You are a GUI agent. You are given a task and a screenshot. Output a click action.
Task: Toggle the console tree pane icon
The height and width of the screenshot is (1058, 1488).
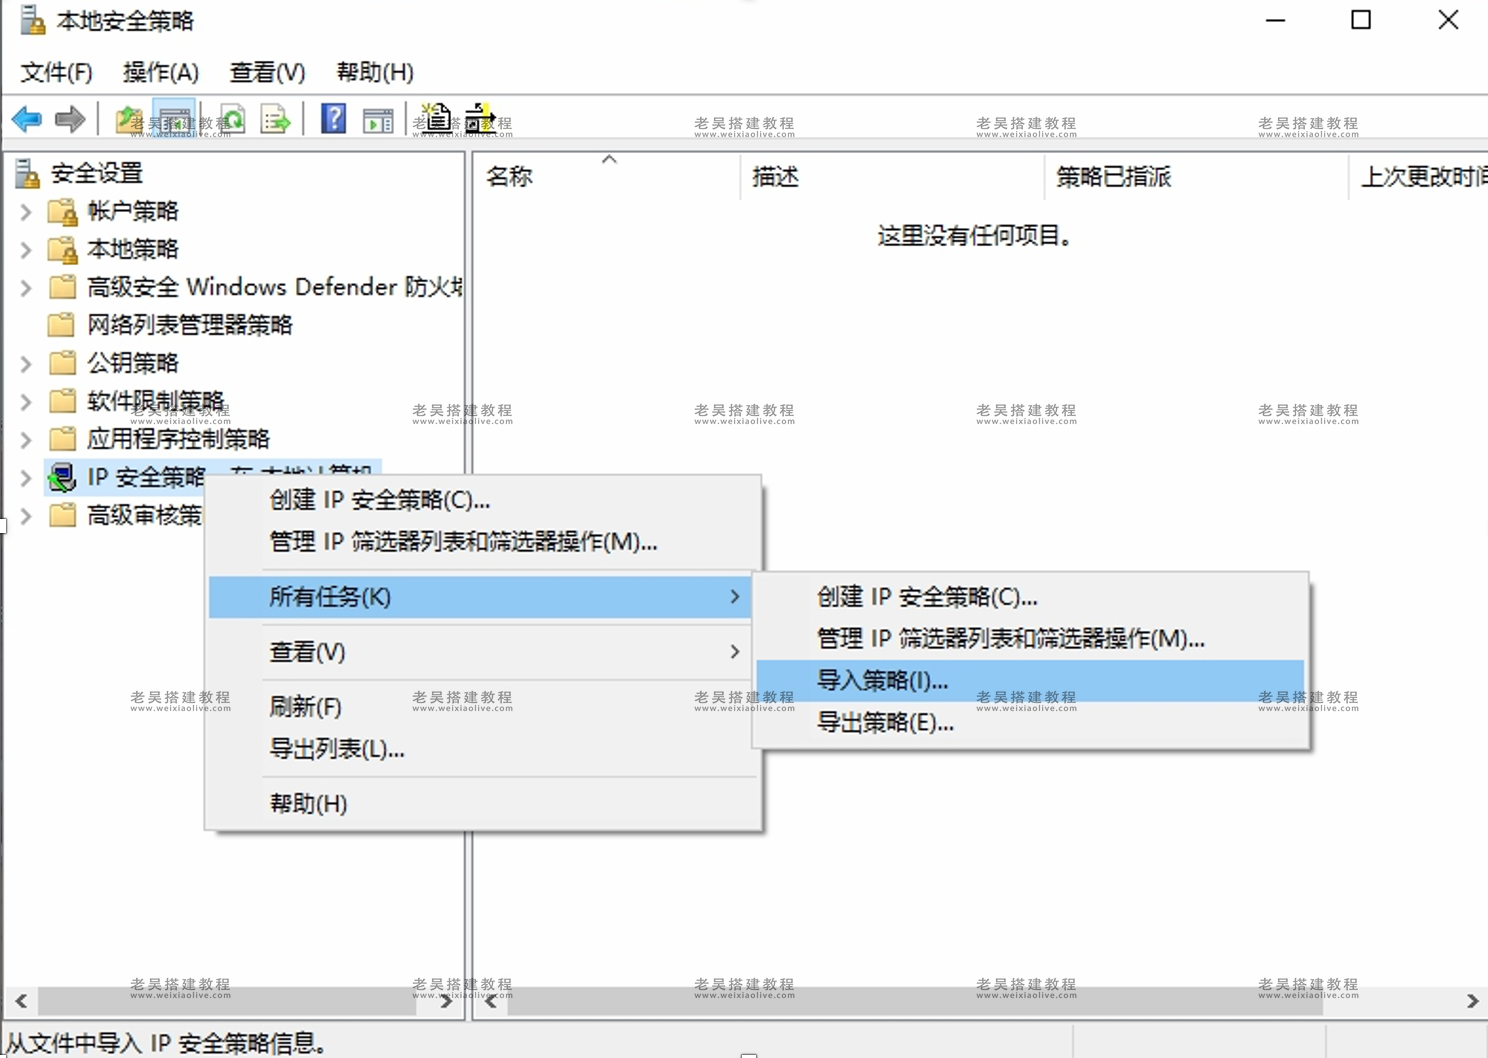(x=174, y=119)
